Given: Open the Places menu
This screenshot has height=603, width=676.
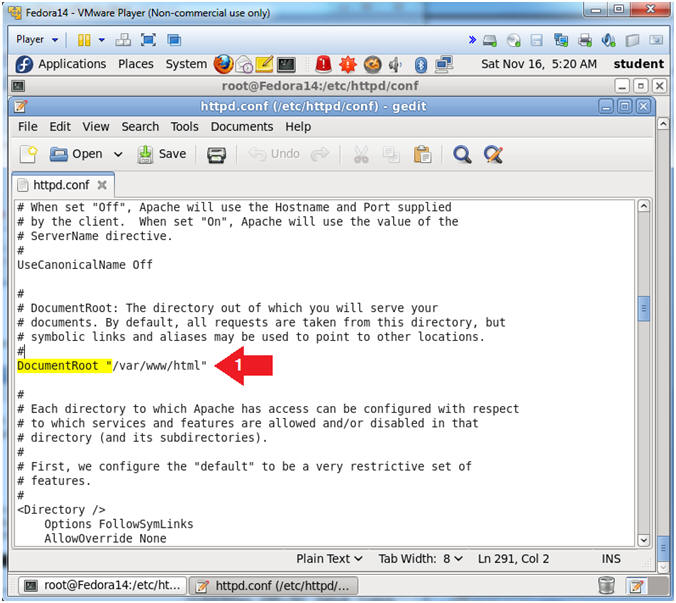Looking at the screenshot, I should pyautogui.click(x=136, y=64).
